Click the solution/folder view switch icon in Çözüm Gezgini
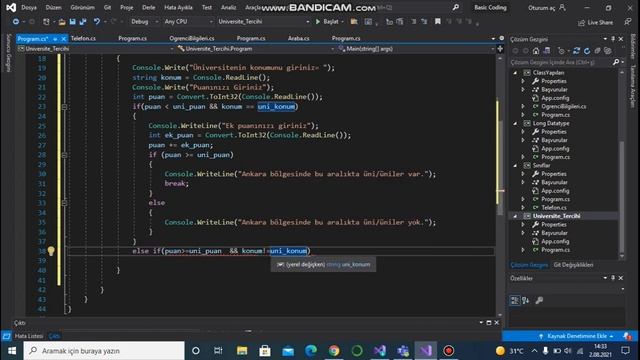Image resolution: width=640 pixels, height=360 pixels. [547, 51]
